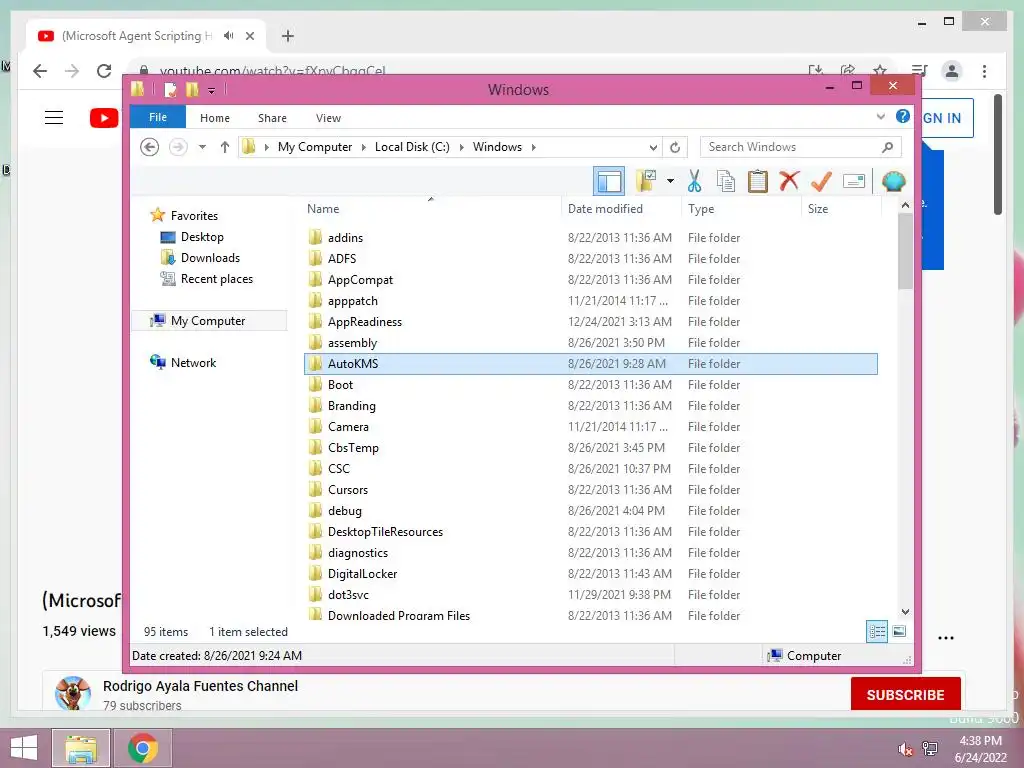The image size is (1024, 768).
Task: Select Favorites in navigation pane
Action: (194, 216)
